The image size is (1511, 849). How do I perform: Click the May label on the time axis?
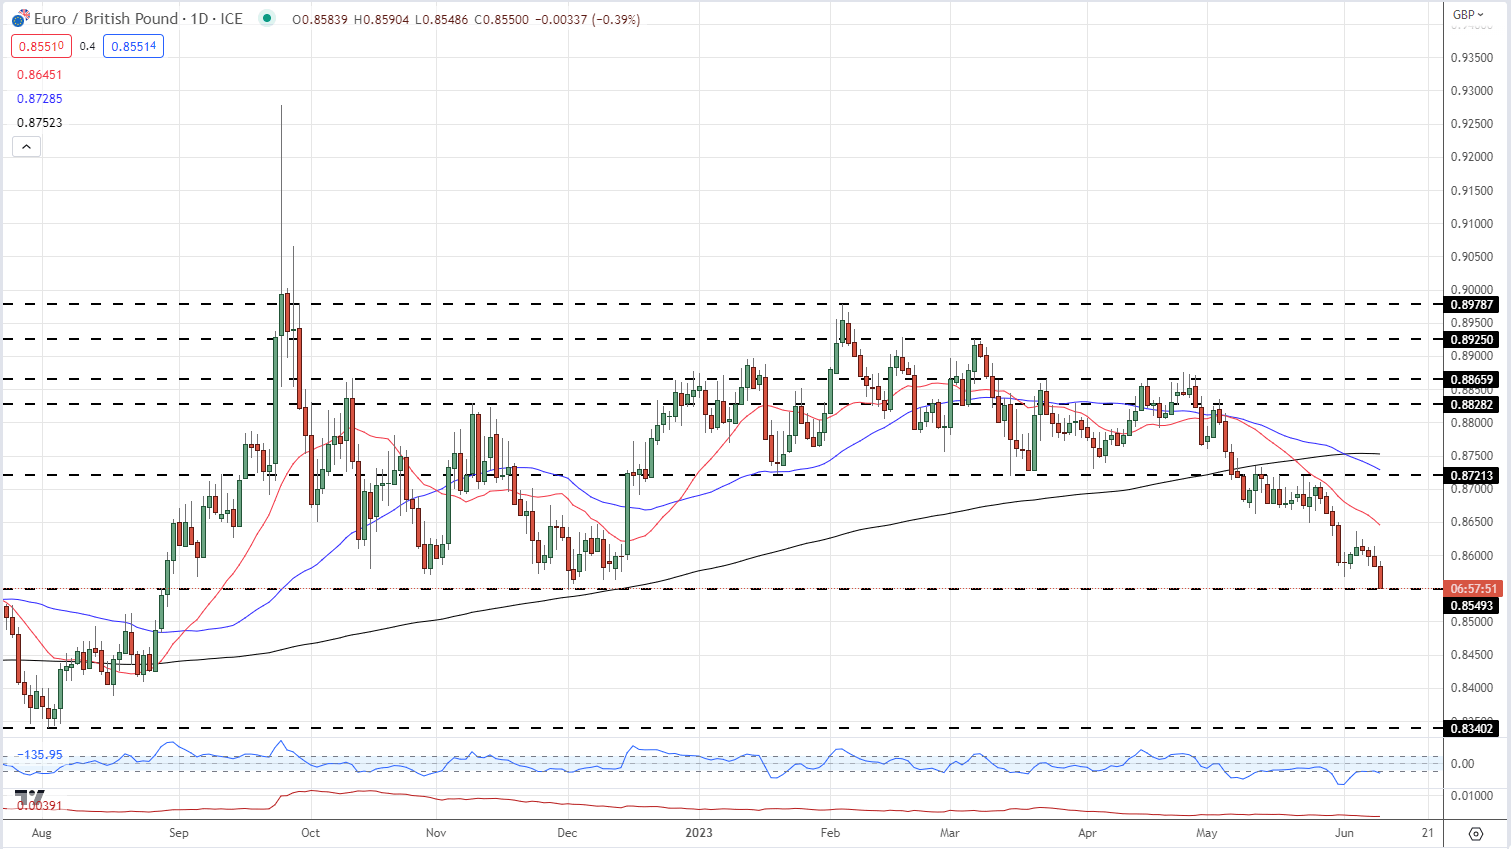point(1207,833)
